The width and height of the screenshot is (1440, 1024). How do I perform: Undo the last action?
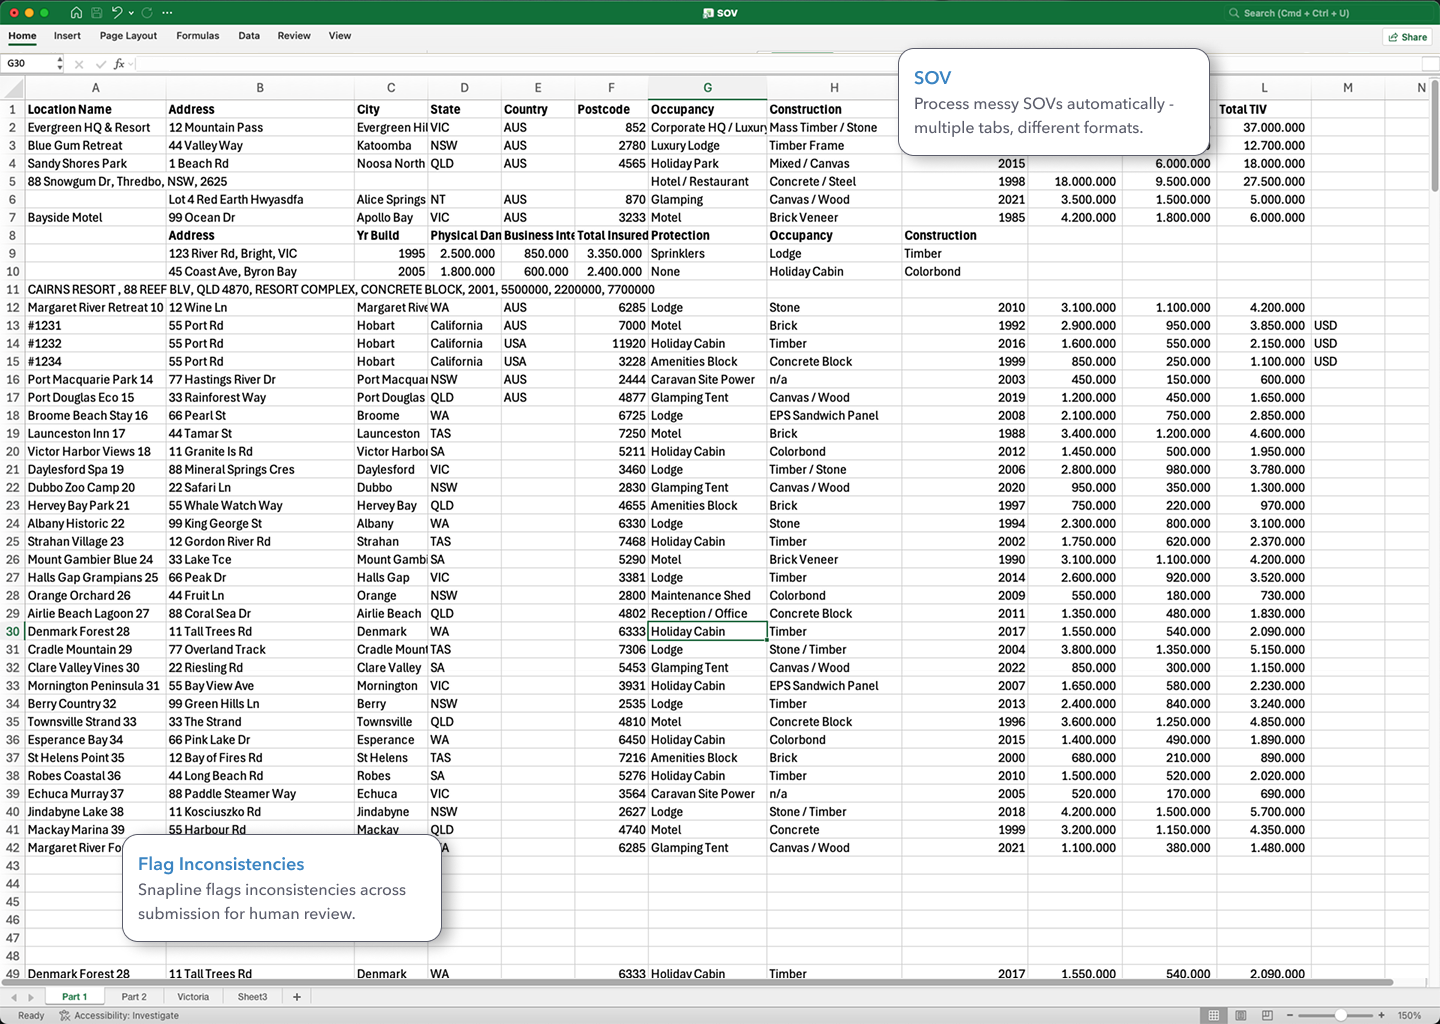click(x=117, y=12)
